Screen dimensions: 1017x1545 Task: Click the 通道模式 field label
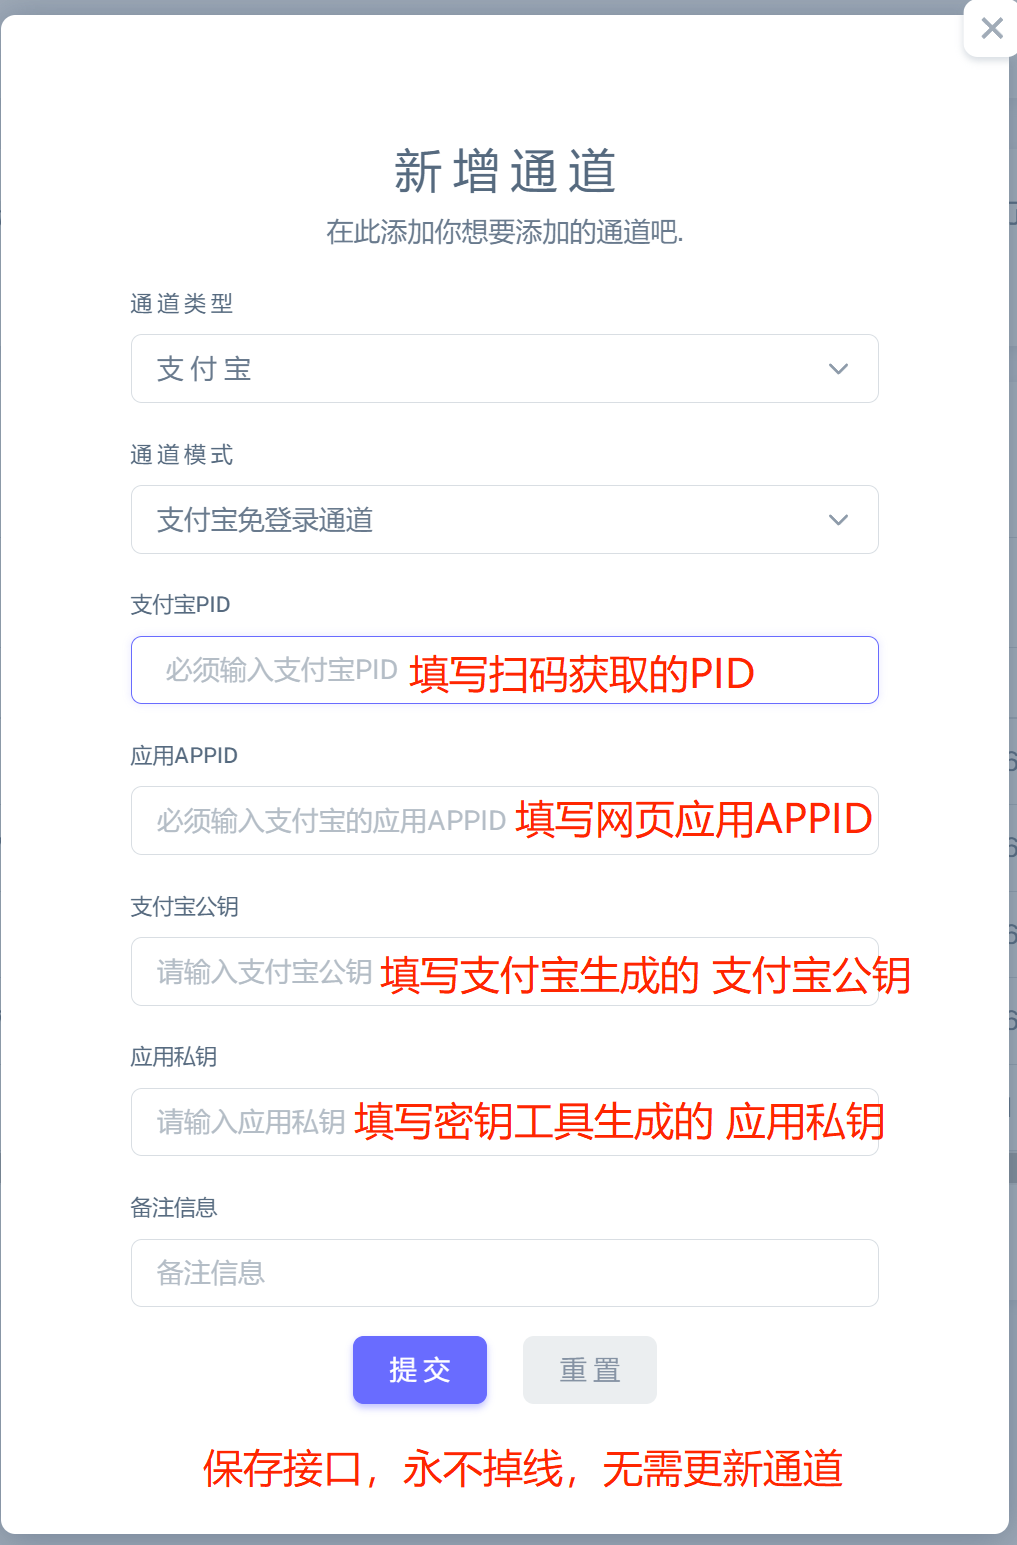pyautogui.click(x=182, y=455)
